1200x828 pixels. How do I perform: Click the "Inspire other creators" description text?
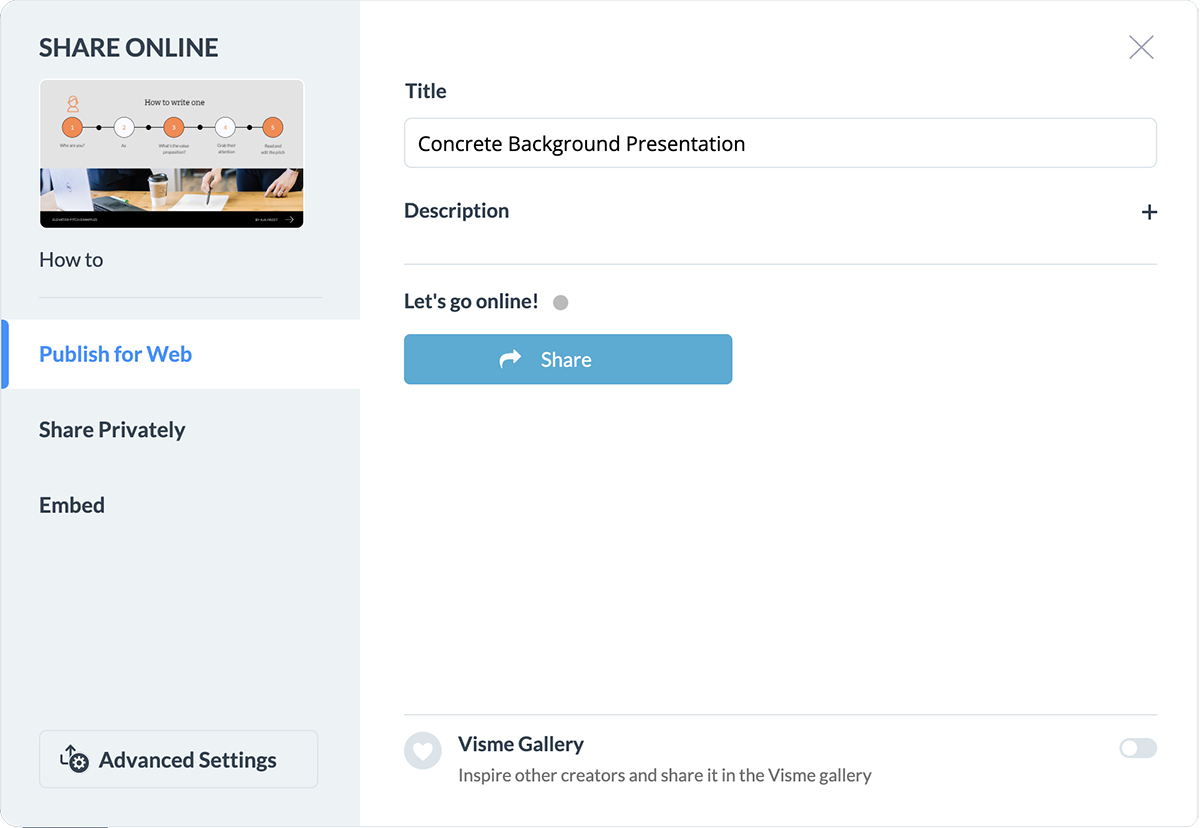[664, 775]
